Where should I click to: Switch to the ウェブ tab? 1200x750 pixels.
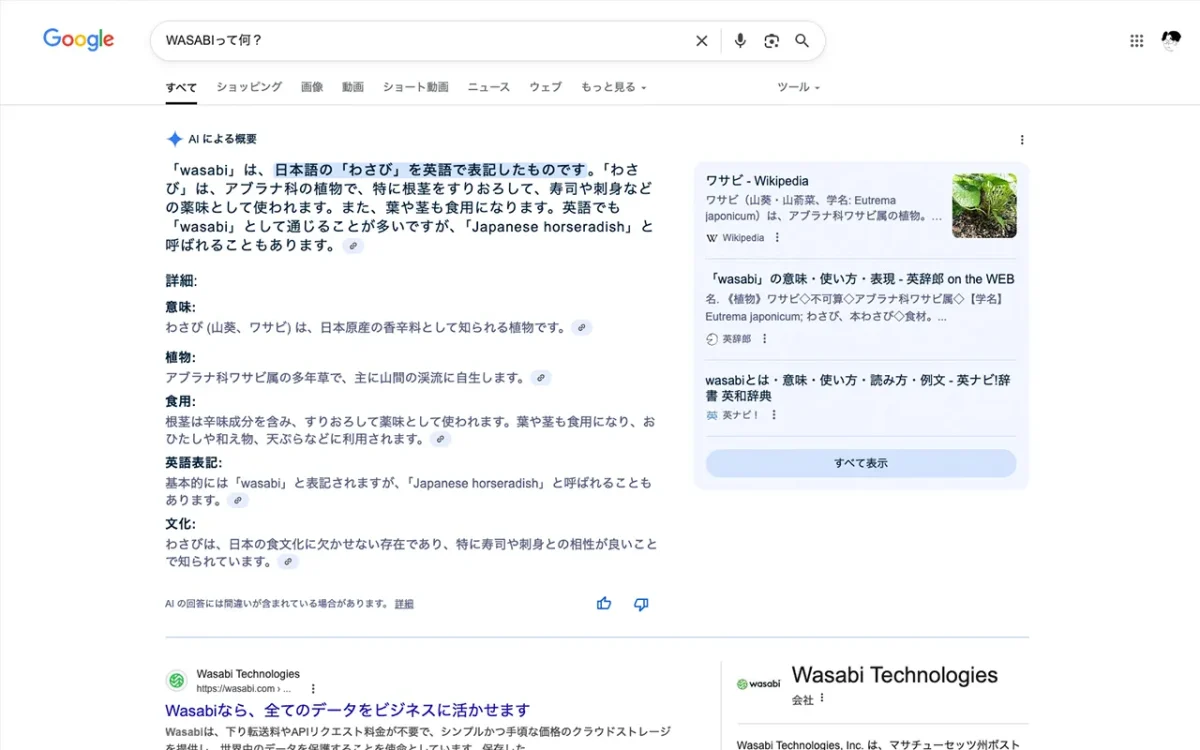pyautogui.click(x=545, y=87)
